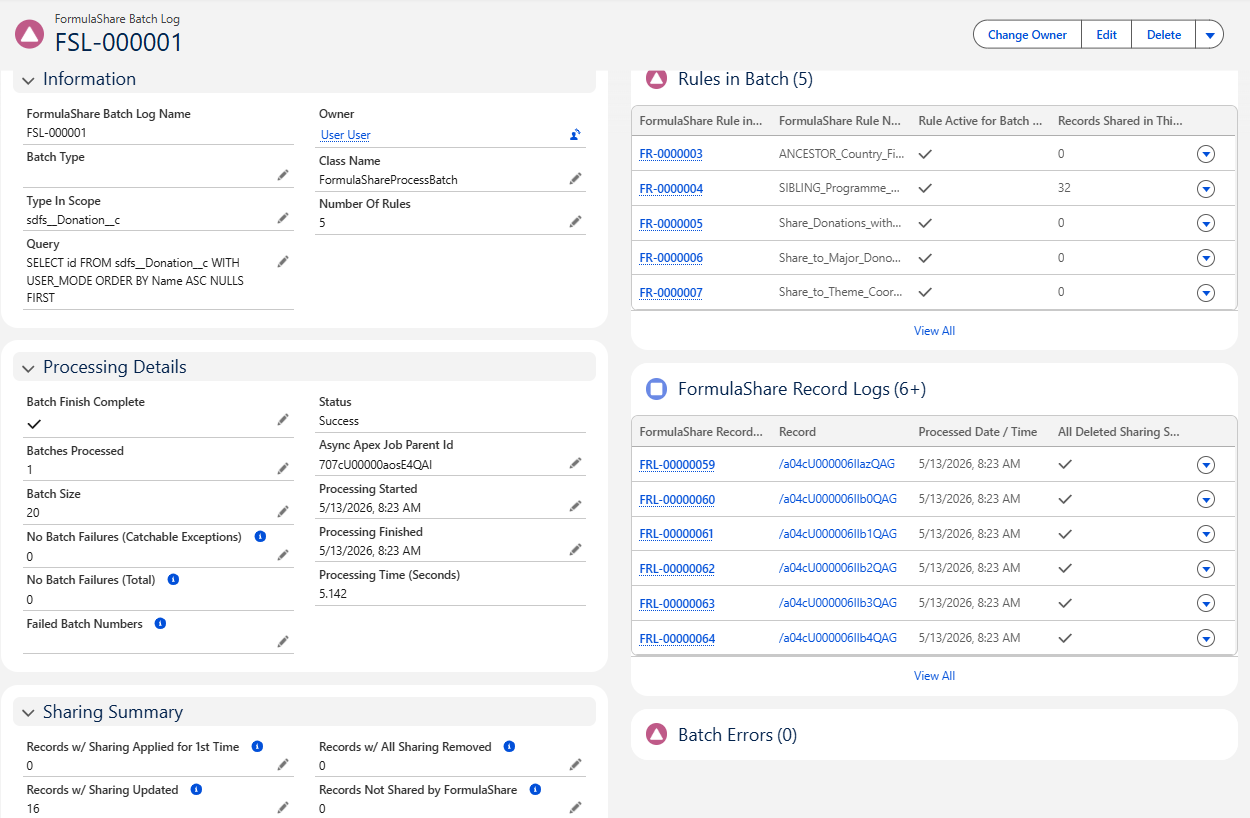
Task: Open rule record FR-0000004
Action: [x=671, y=189]
